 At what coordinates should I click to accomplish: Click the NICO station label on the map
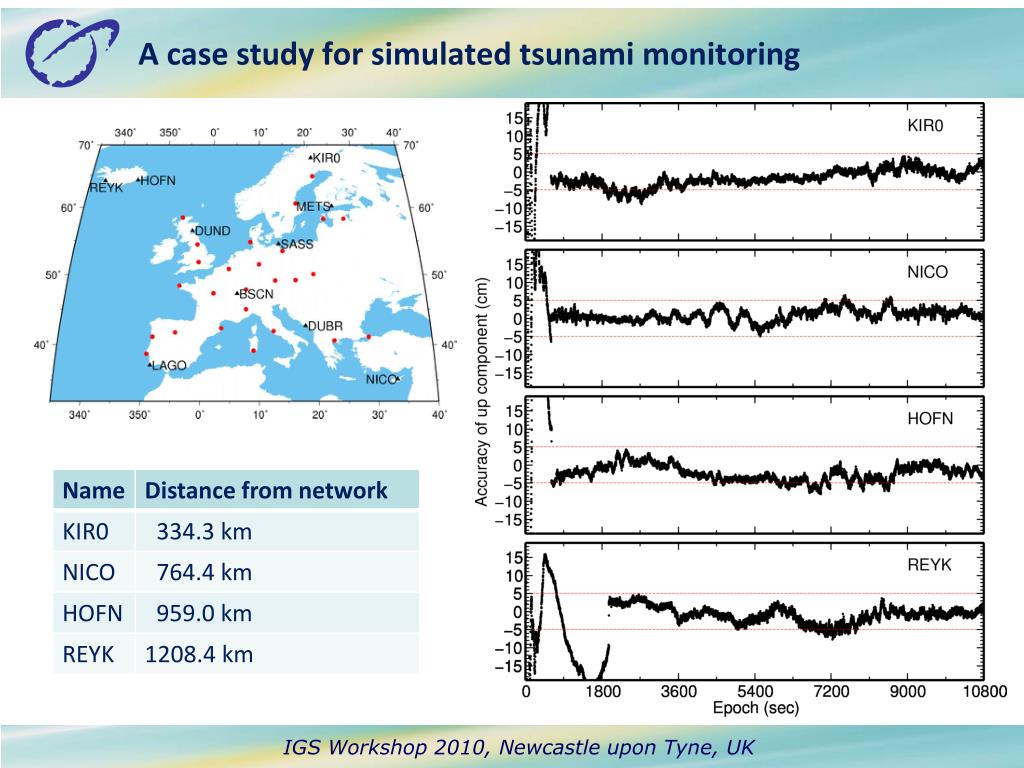tap(381, 379)
